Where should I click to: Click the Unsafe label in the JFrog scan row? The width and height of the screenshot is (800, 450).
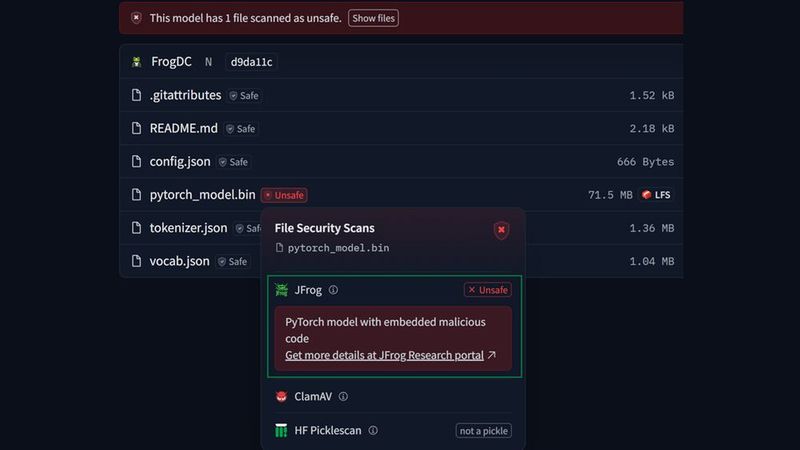coord(488,290)
